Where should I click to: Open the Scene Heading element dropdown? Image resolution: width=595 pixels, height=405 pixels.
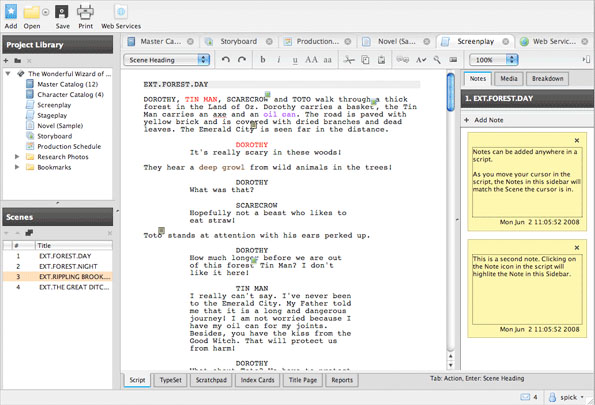click(167, 60)
